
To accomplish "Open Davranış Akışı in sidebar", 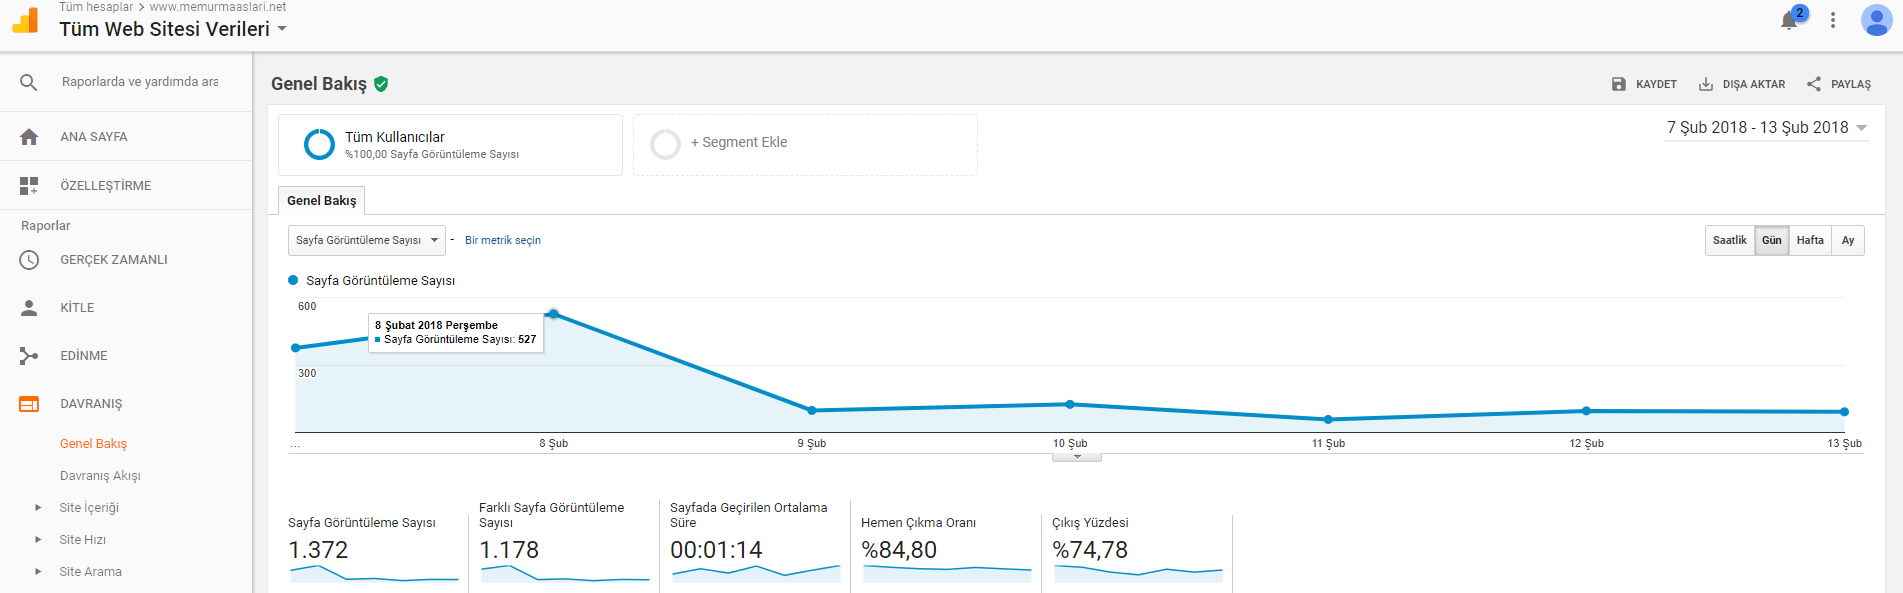I will (100, 476).
